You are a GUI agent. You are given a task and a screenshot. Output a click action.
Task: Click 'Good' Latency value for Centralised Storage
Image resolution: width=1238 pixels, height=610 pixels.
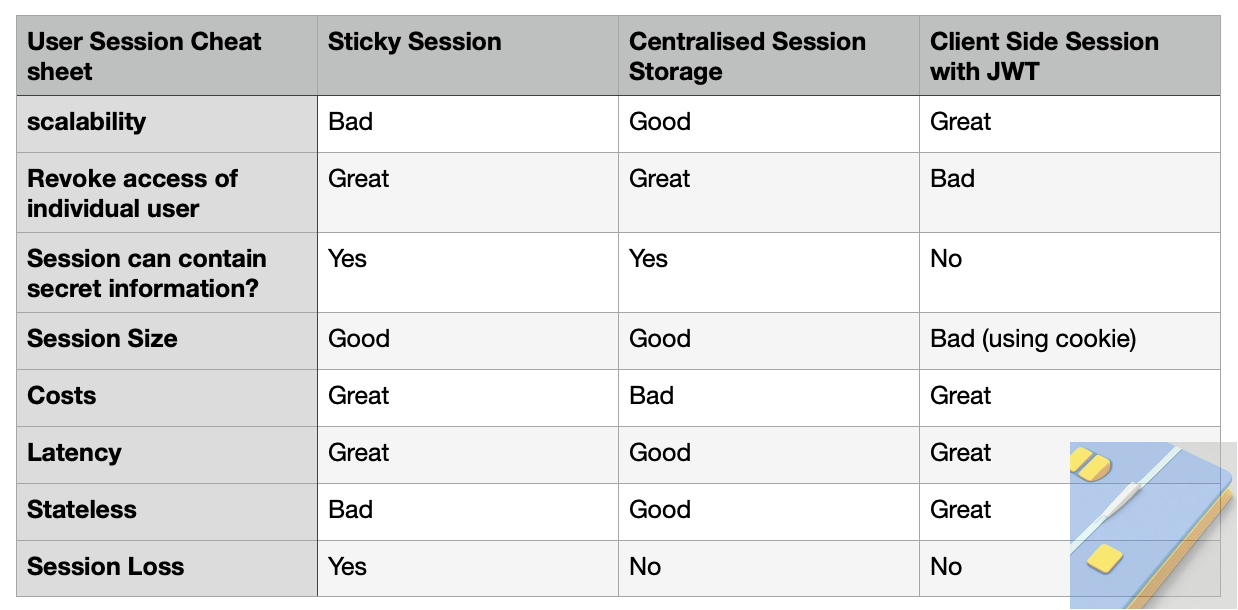(769, 455)
